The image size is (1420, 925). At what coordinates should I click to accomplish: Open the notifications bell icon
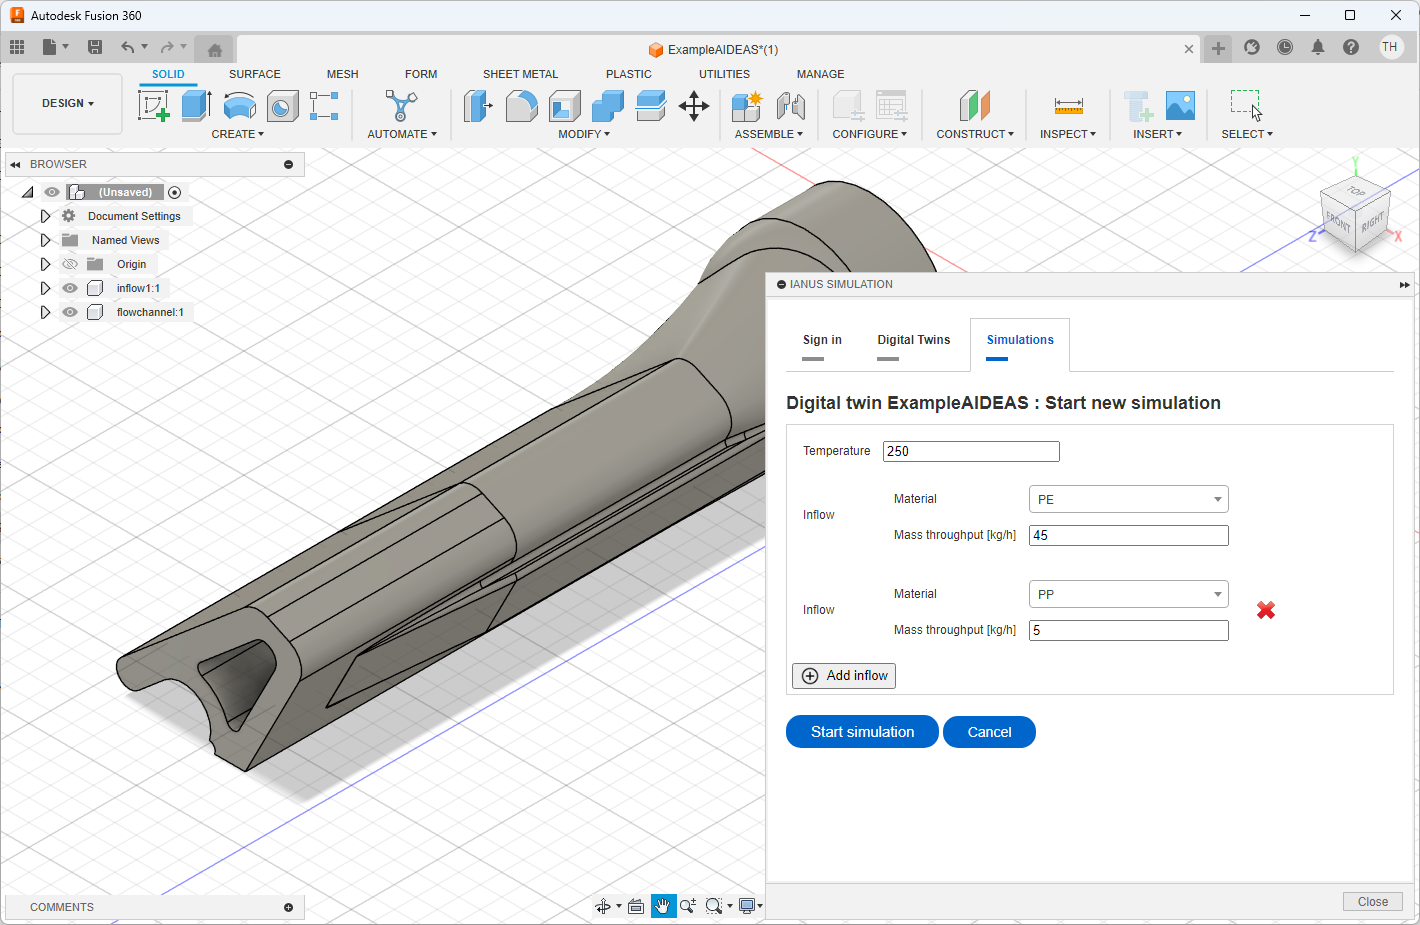tap(1318, 47)
